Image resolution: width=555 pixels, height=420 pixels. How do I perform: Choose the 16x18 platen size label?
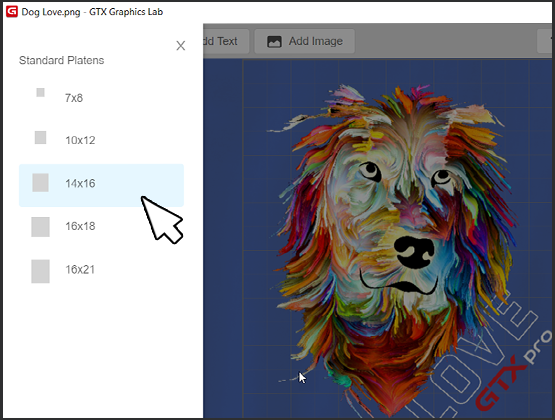click(80, 226)
